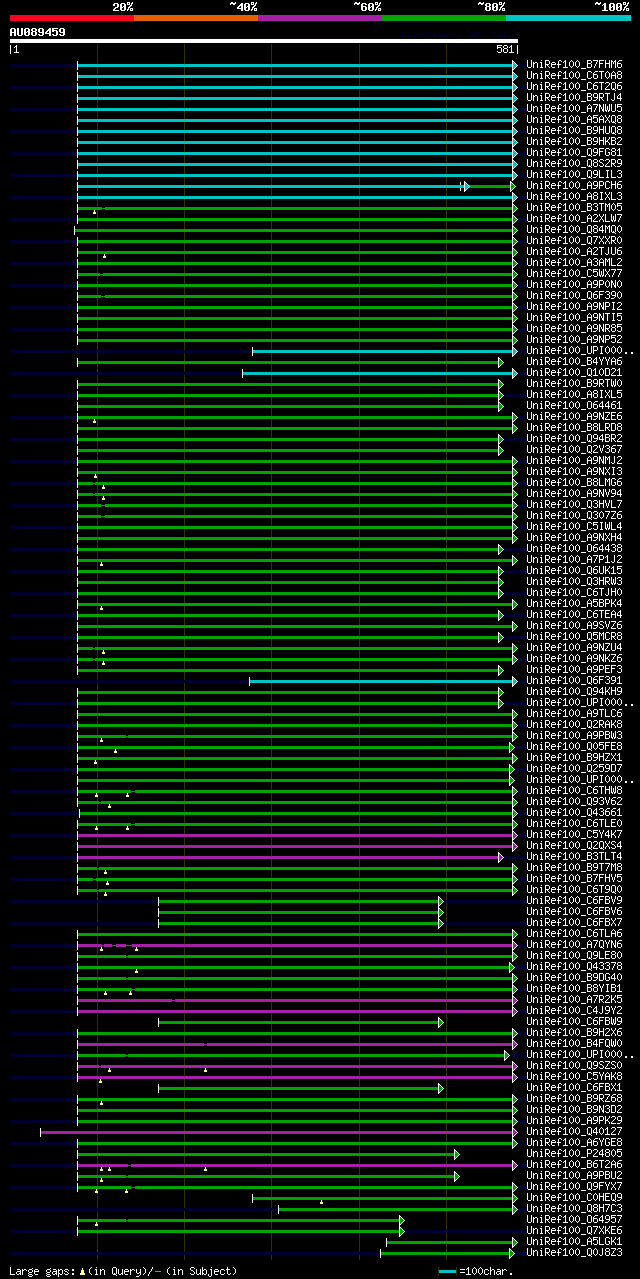Choose the UniRef100_A9NR85 entry
This screenshot has height=1279, width=640.
tap(574, 328)
